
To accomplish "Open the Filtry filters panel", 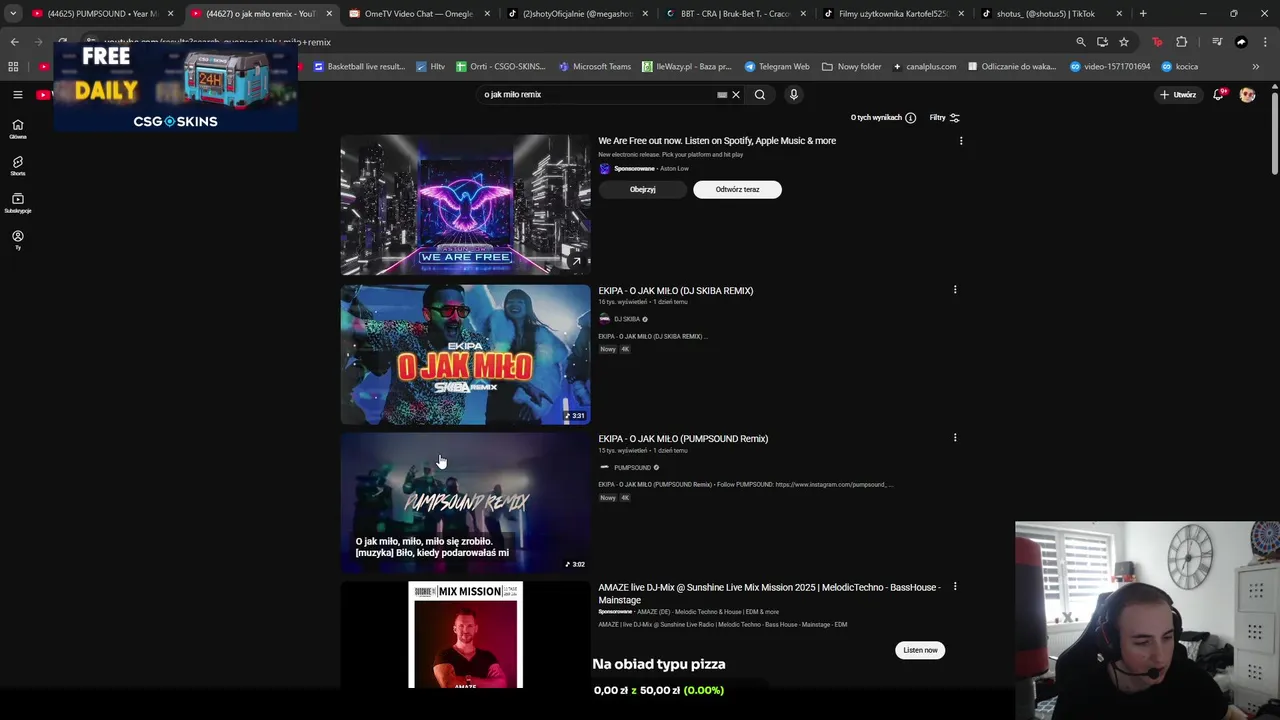I will pos(944,118).
